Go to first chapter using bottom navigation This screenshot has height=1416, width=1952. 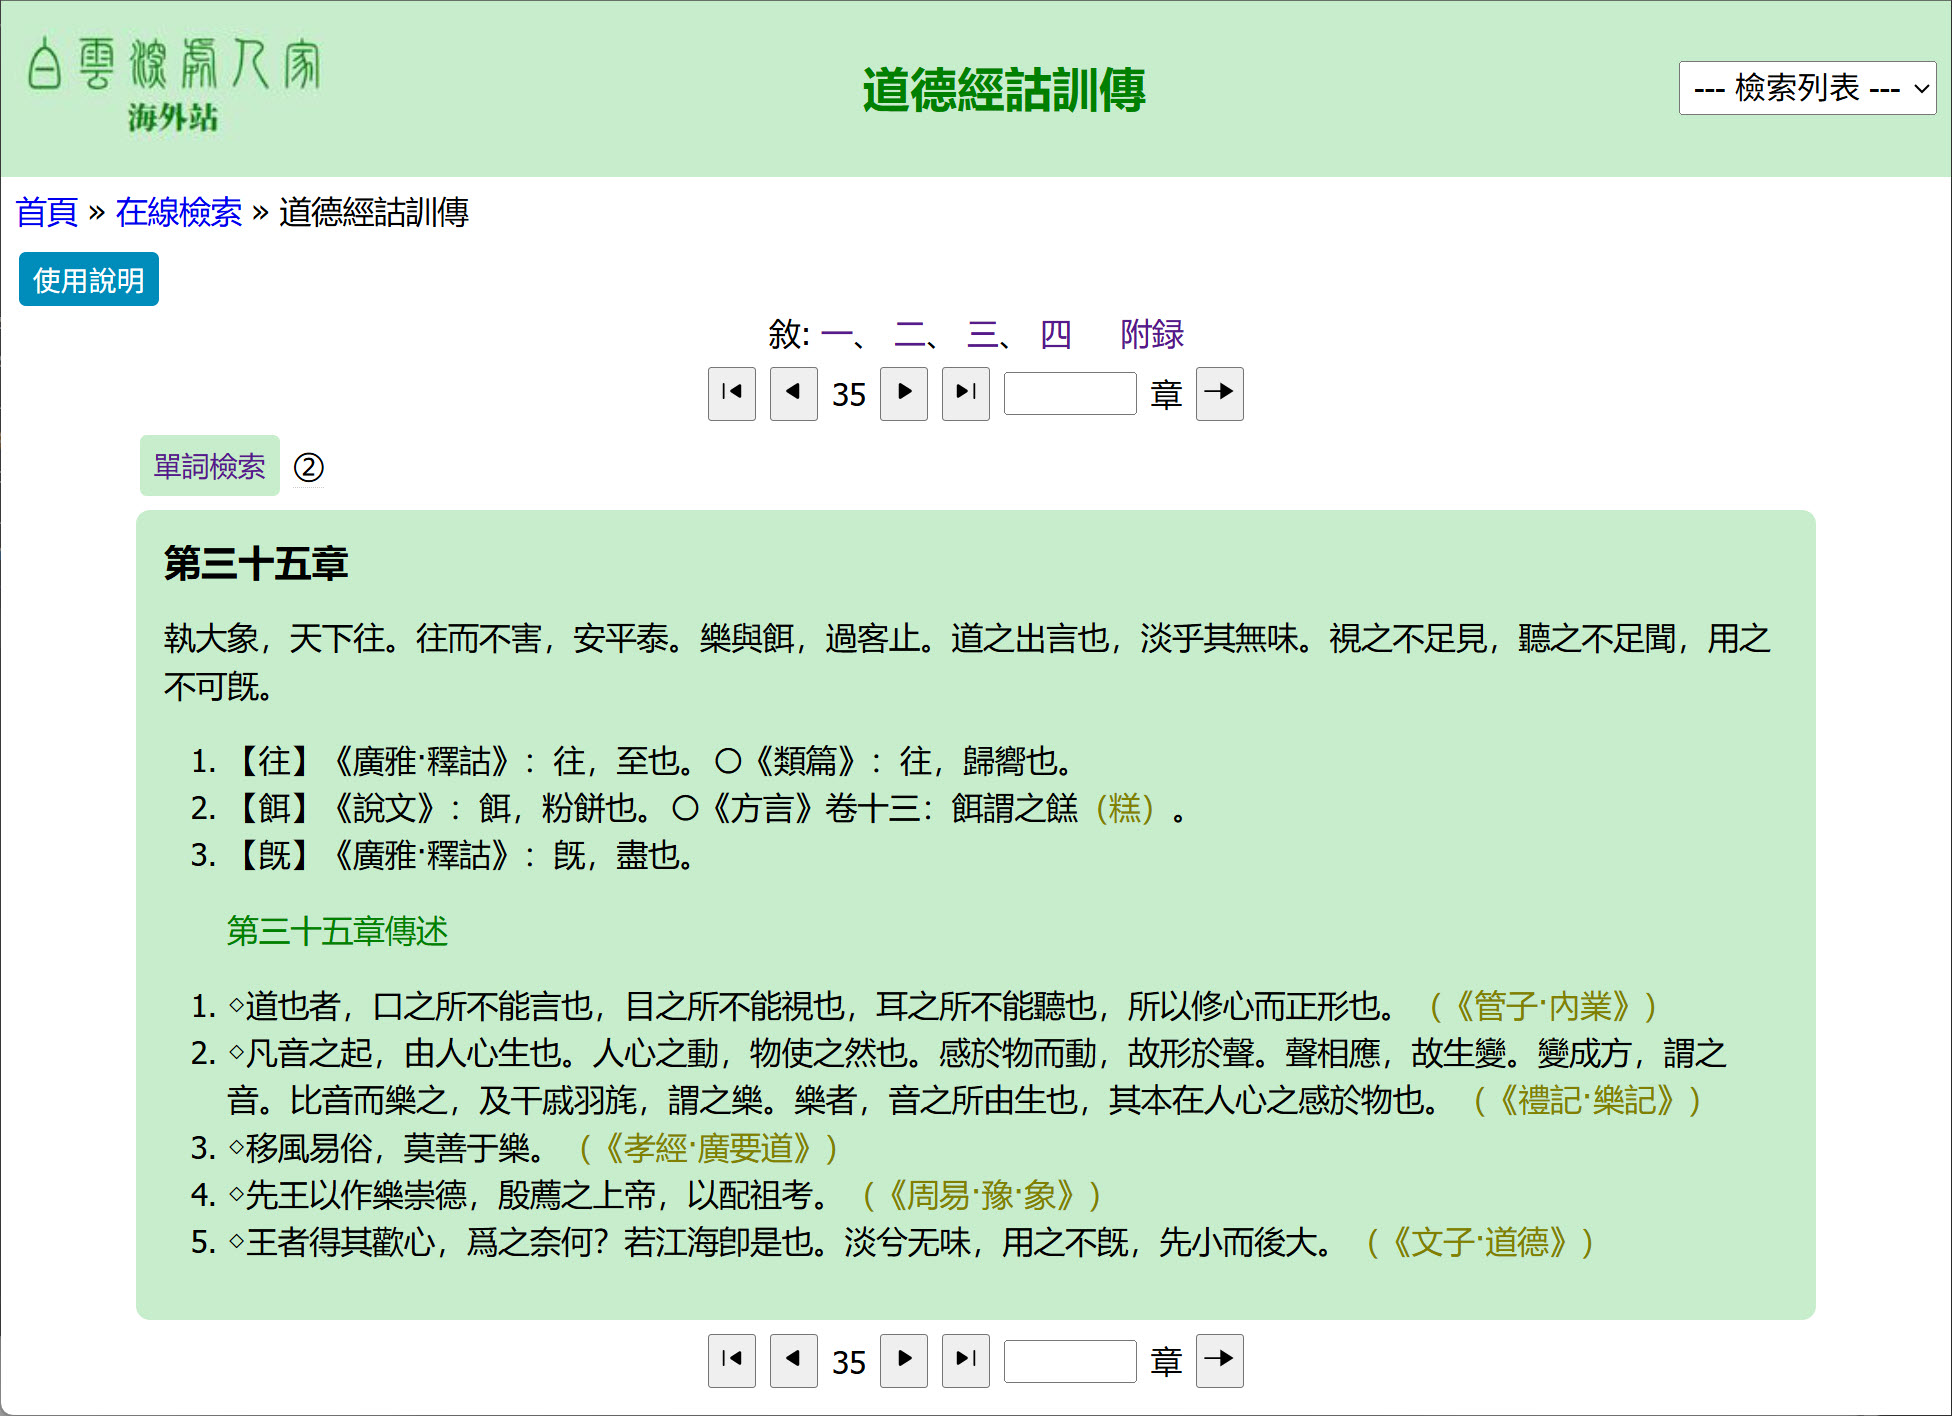[731, 1360]
